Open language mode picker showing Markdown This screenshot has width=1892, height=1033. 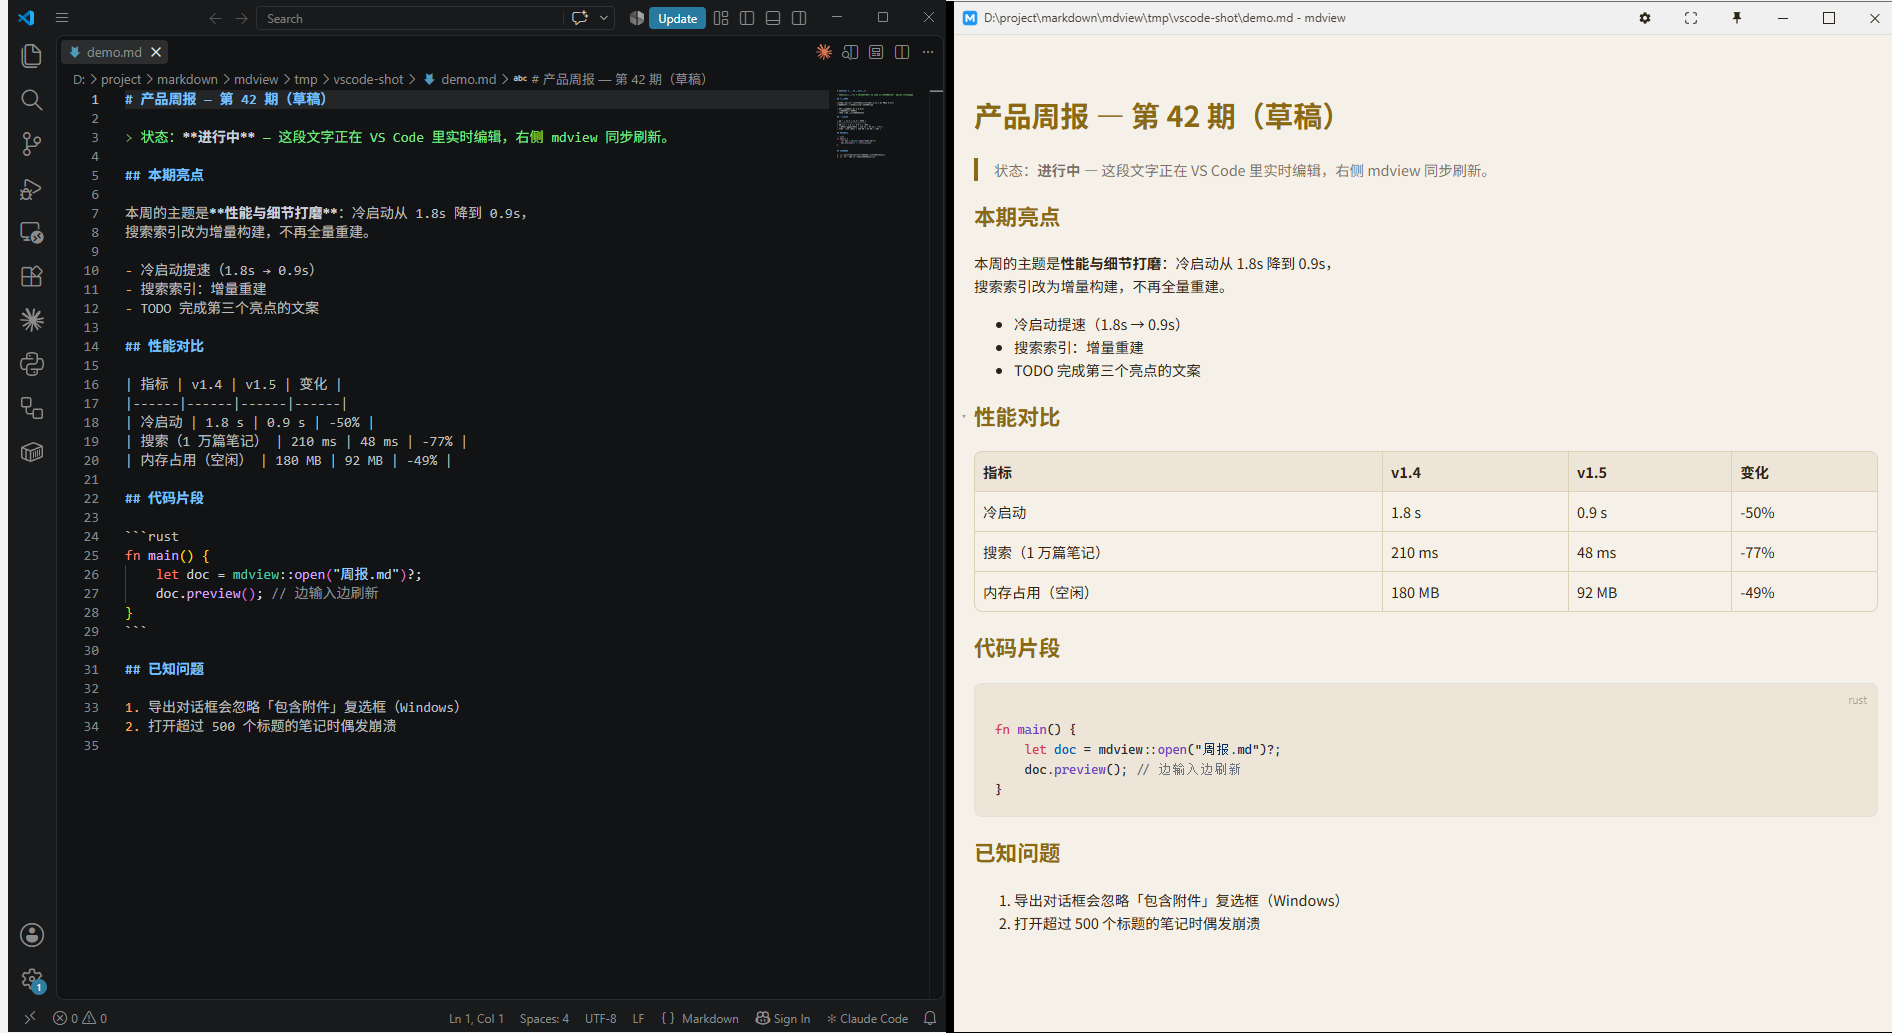pos(710,1018)
